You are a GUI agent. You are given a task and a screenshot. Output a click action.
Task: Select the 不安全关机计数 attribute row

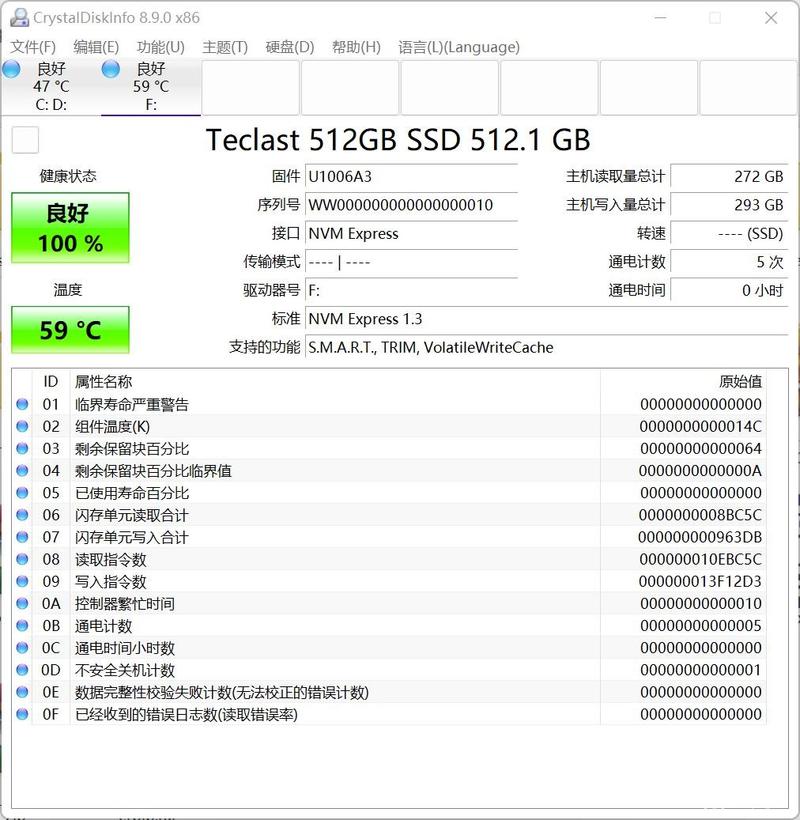(x=389, y=670)
